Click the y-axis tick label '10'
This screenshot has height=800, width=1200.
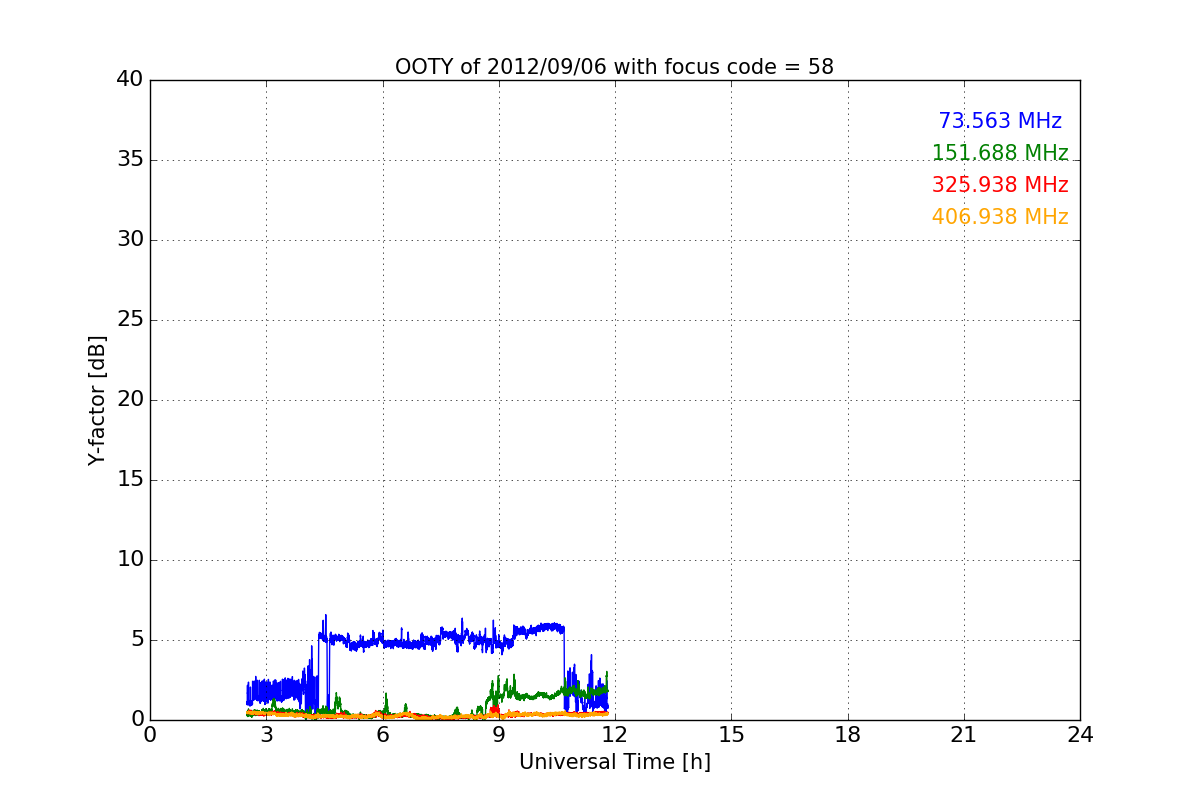130,560
